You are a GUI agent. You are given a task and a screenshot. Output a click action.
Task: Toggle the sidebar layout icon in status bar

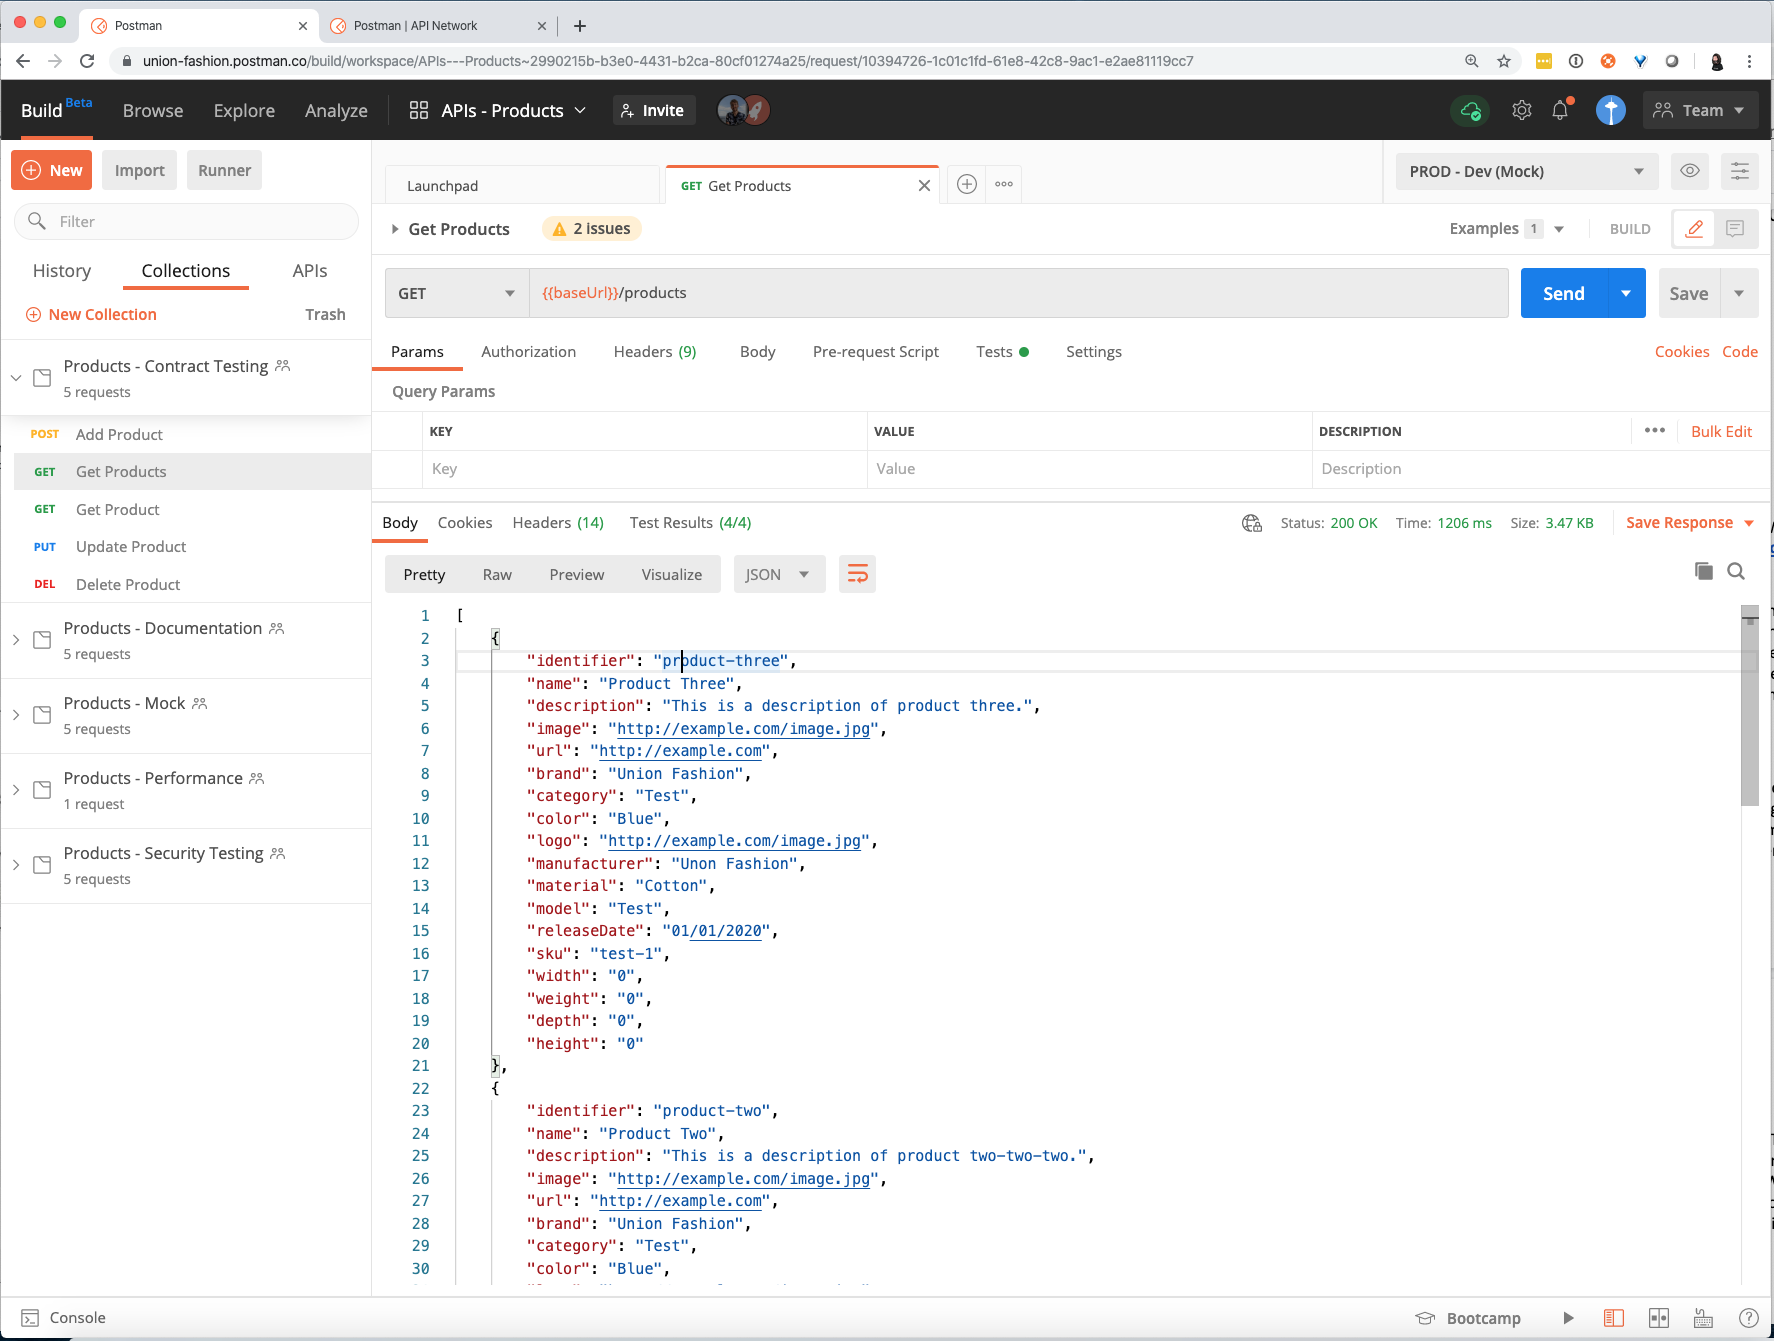click(1614, 1318)
